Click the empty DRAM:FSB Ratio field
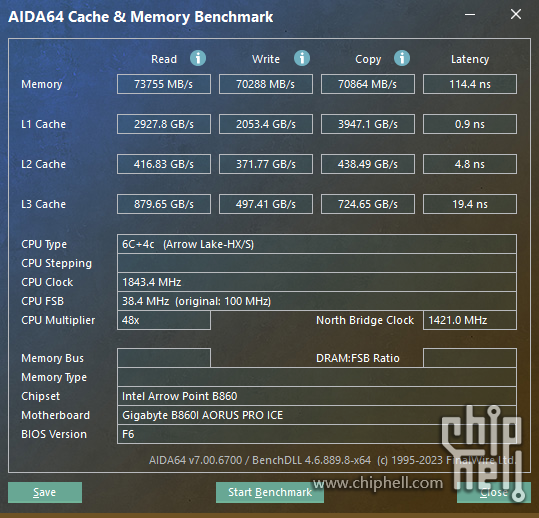The image size is (539, 518). [470, 358]
